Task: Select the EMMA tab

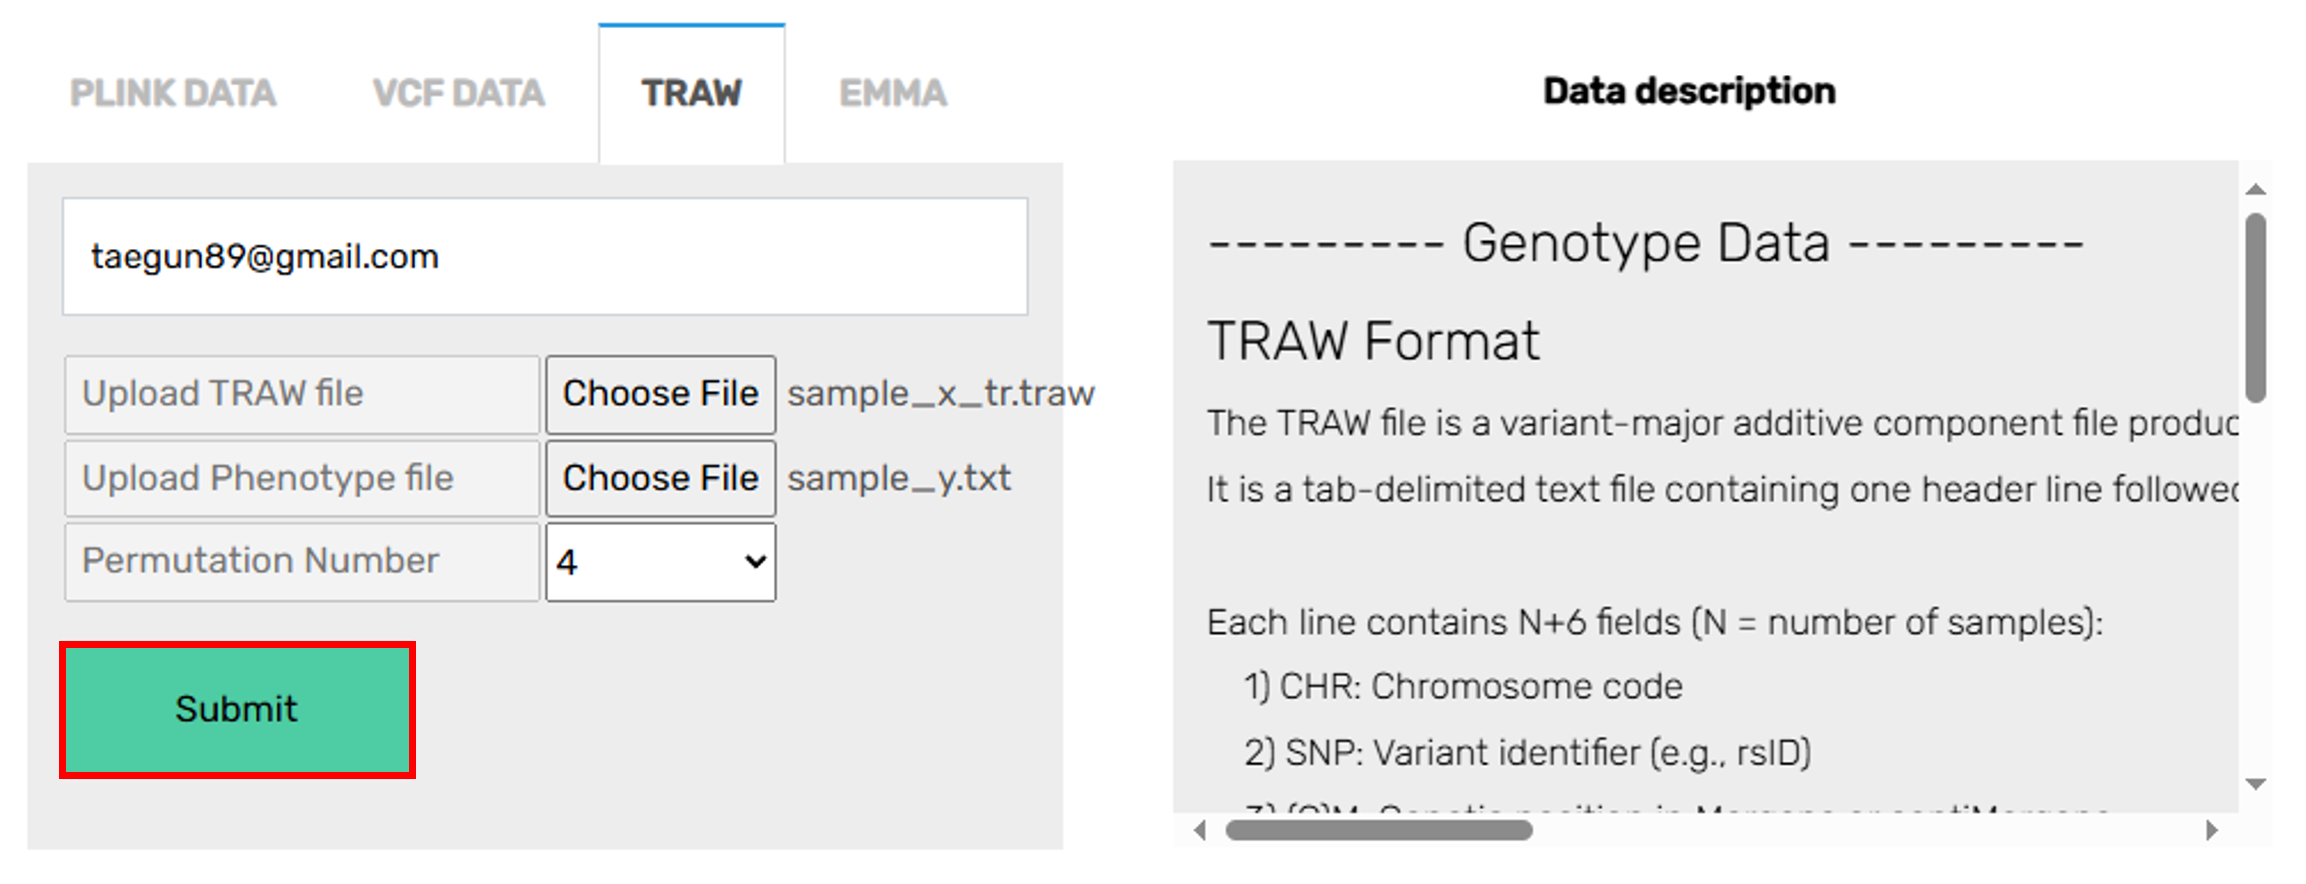Action: click(x=892, y=94)
